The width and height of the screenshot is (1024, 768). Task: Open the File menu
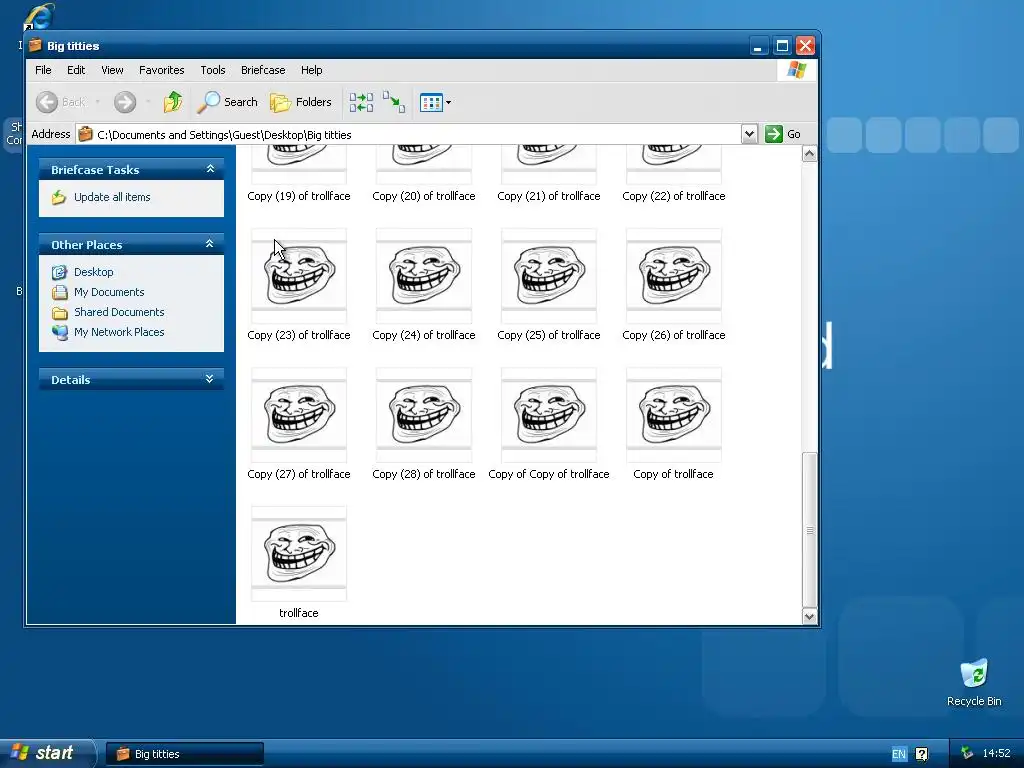point(43,70)
